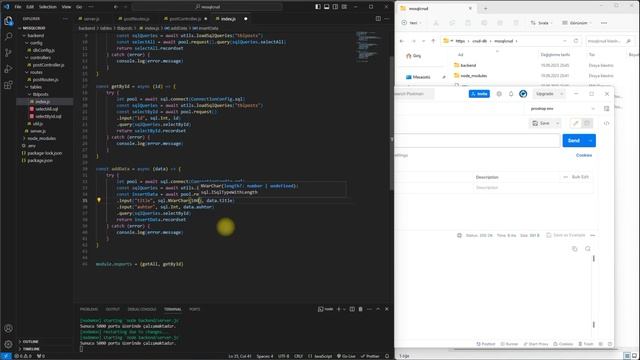Open the Source Control view icon
640x360 pixels.
click(8, 53)
